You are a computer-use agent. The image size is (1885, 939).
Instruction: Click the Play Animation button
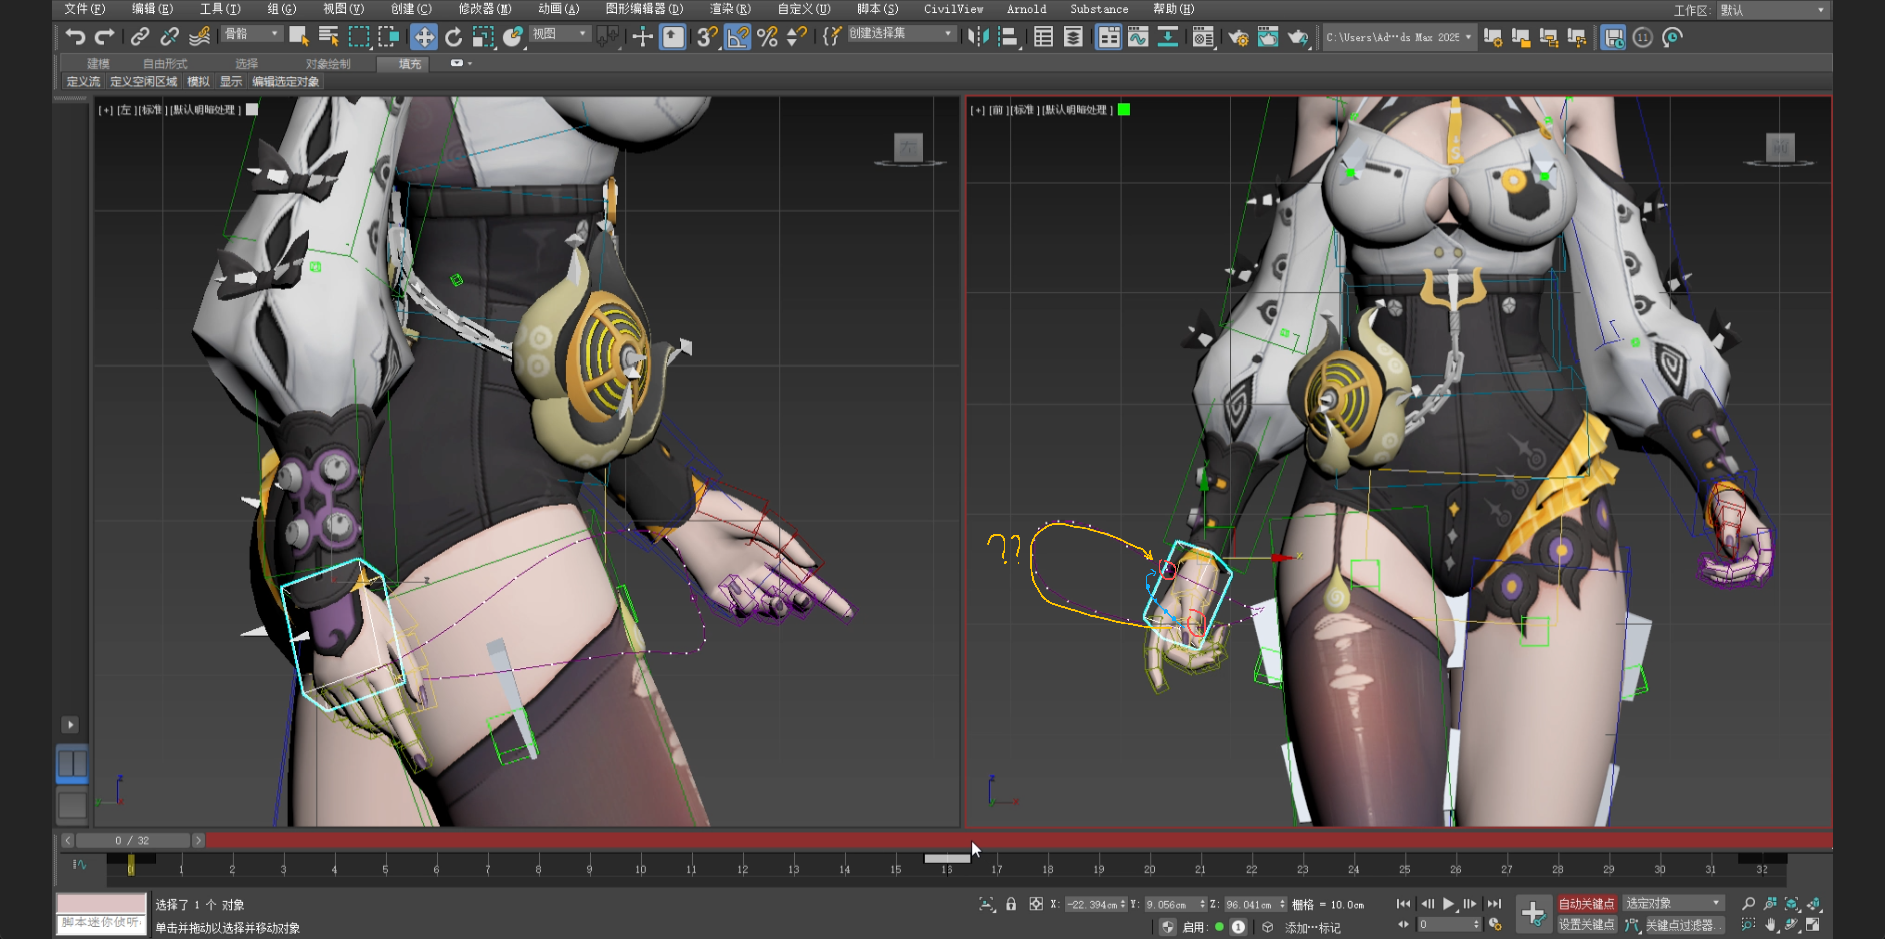point(1448,904)
